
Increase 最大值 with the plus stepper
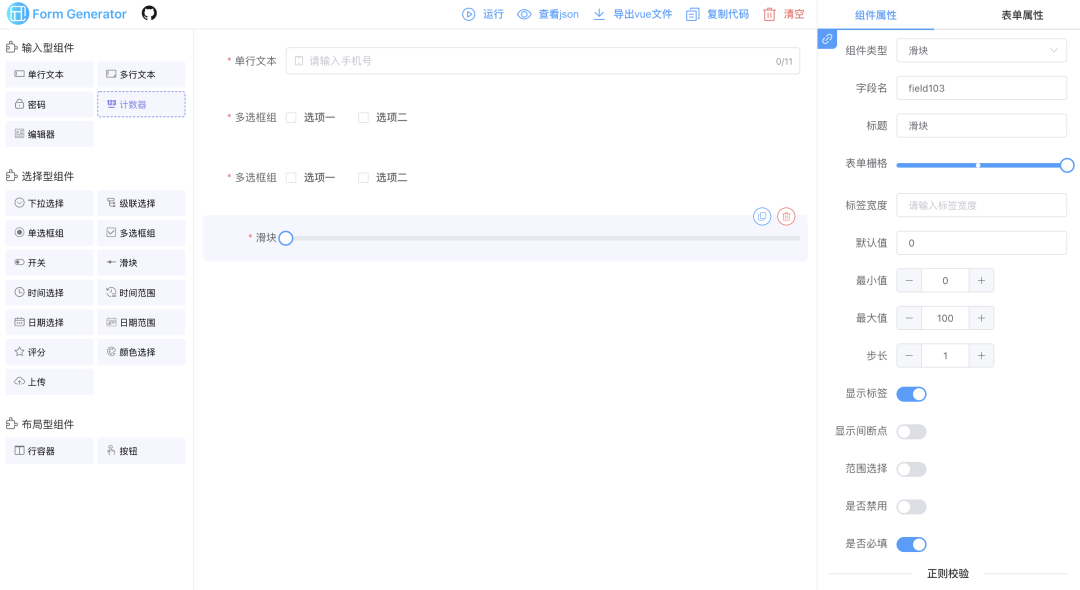981,317
